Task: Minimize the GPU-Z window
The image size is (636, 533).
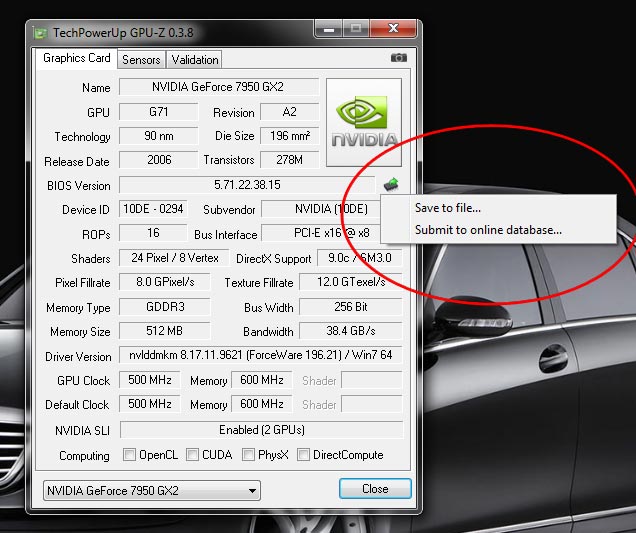Action: [x=329, y=28]
